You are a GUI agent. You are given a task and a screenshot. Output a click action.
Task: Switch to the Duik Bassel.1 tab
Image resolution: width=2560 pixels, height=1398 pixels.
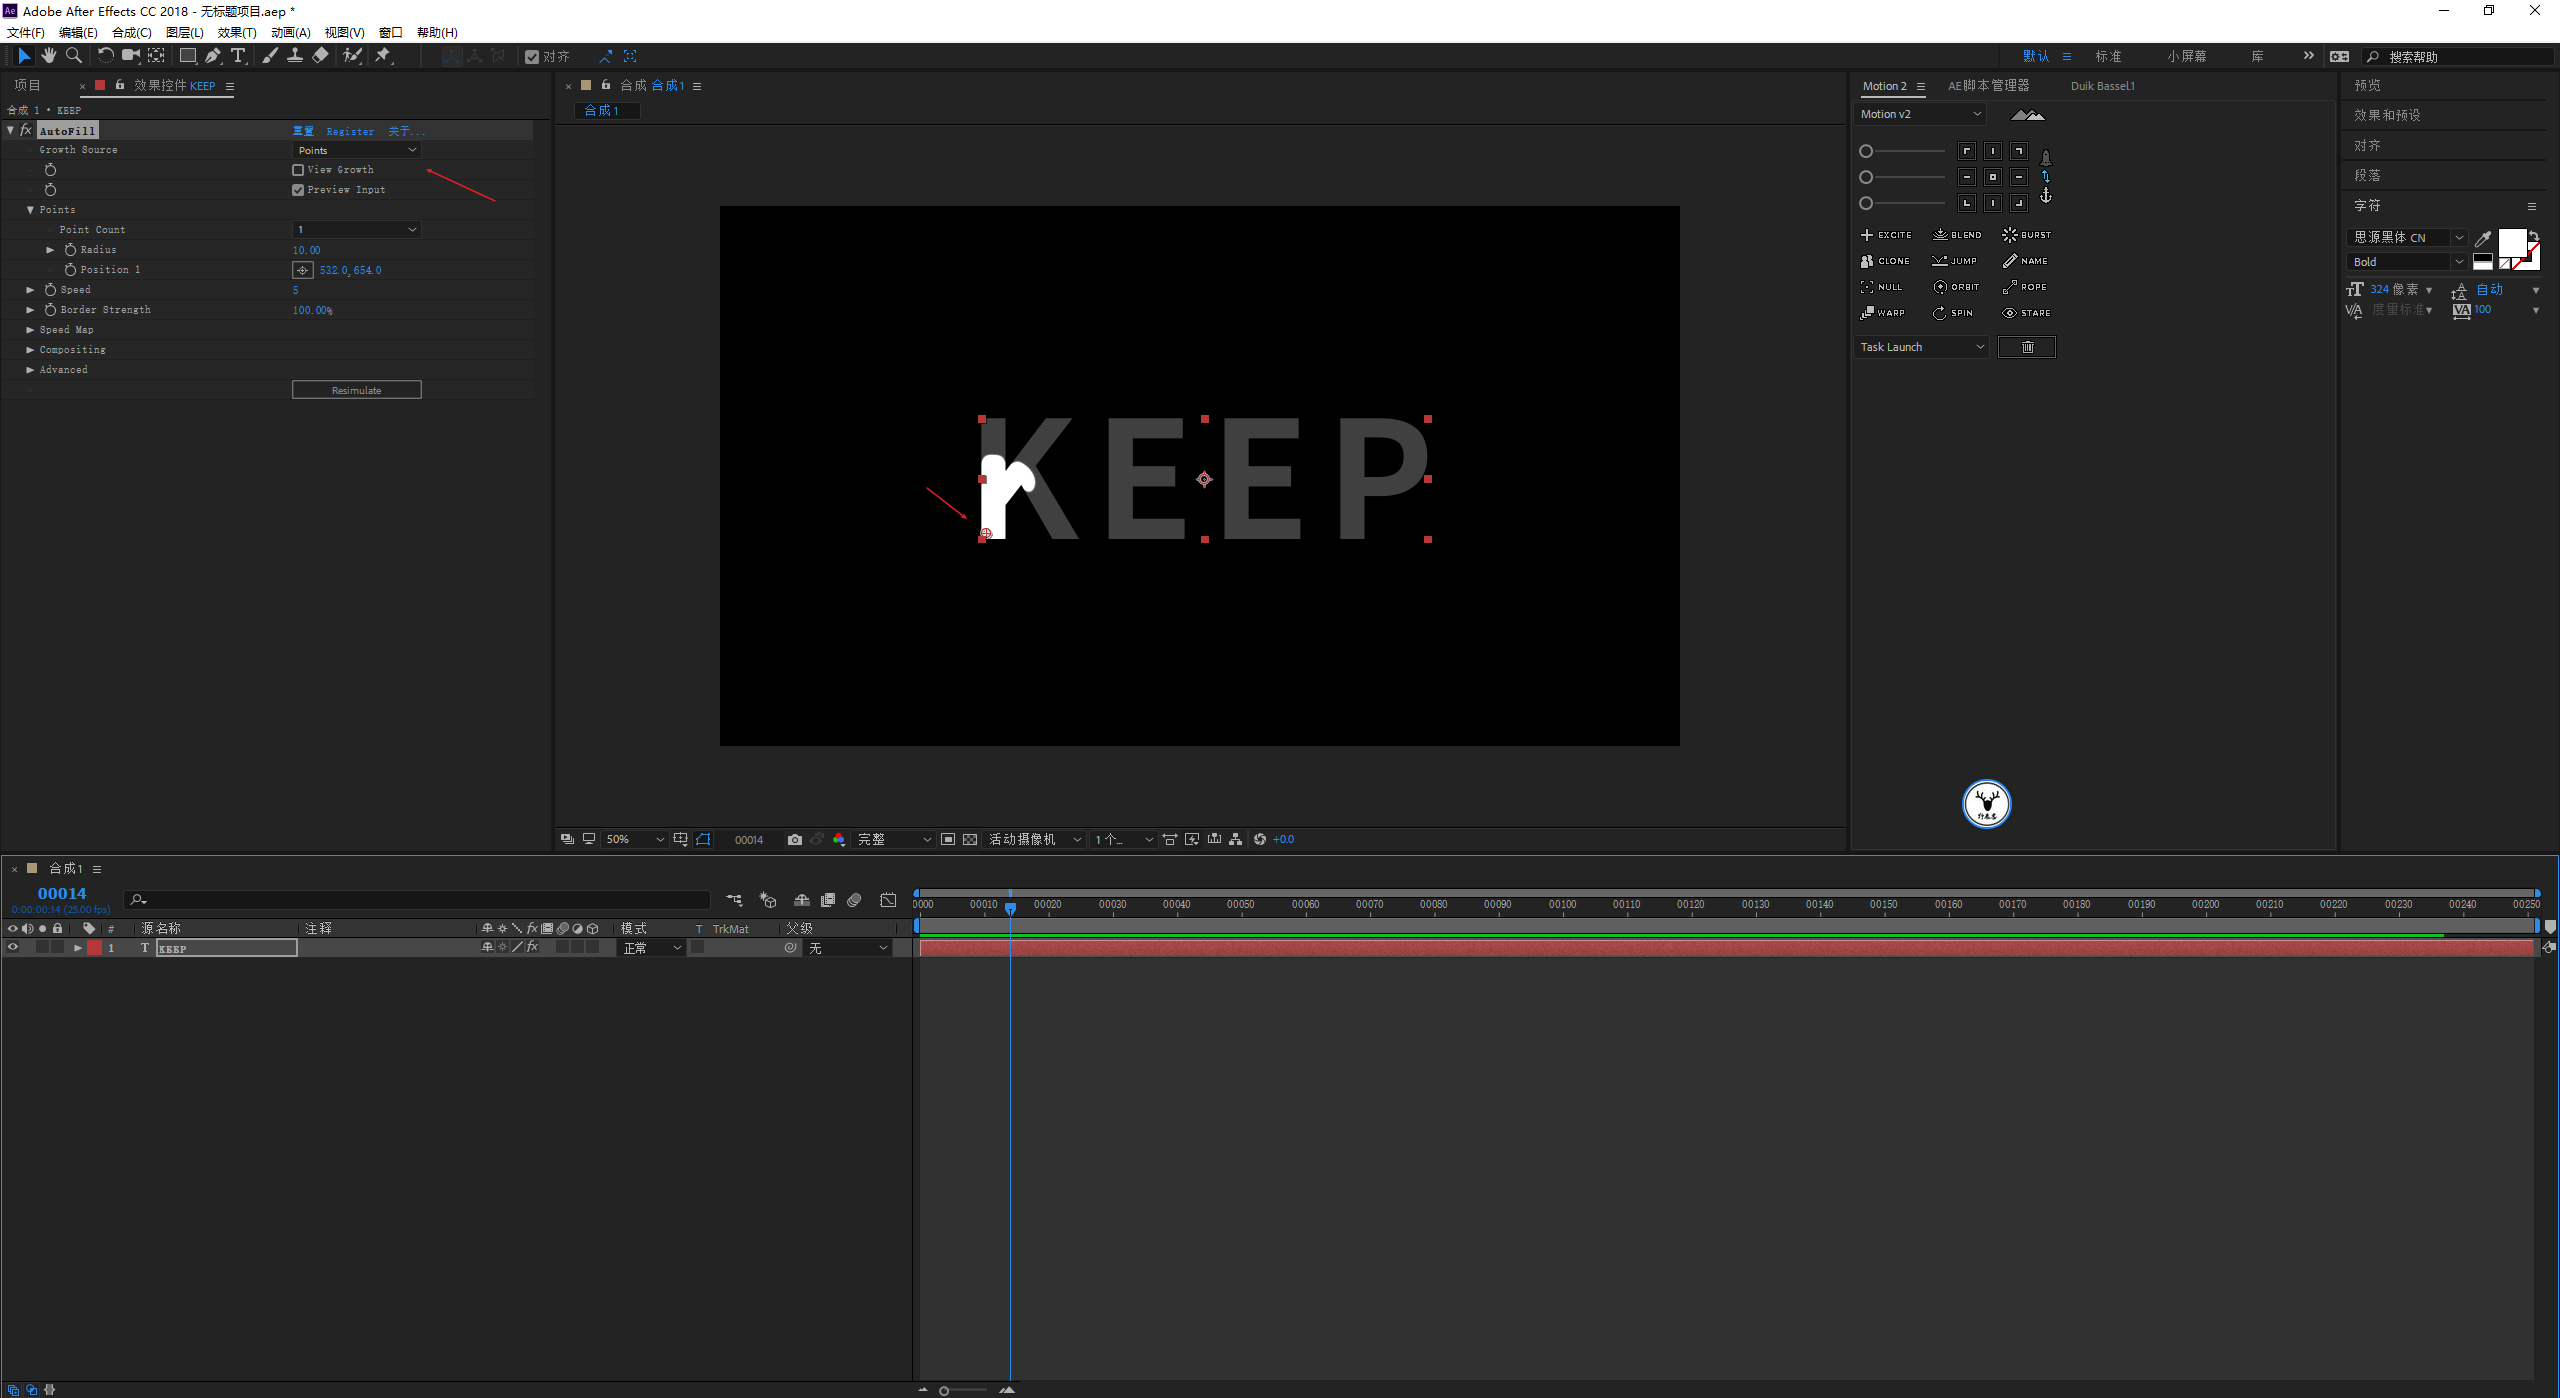(2102, 86)
